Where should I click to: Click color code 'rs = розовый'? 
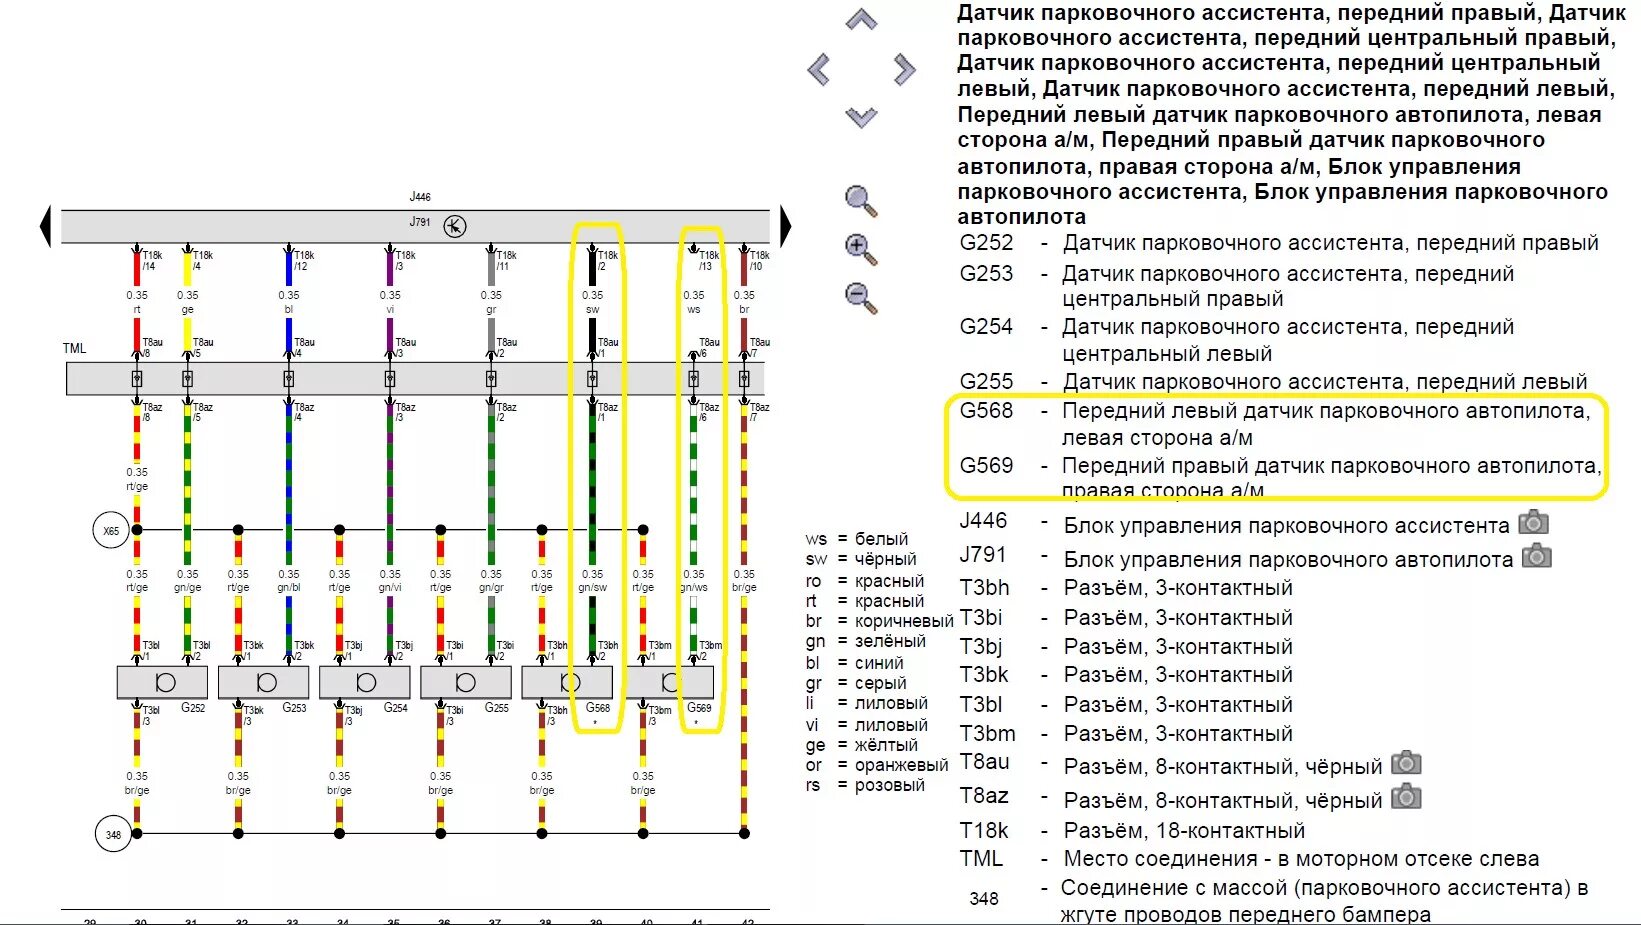pos(865,785)
